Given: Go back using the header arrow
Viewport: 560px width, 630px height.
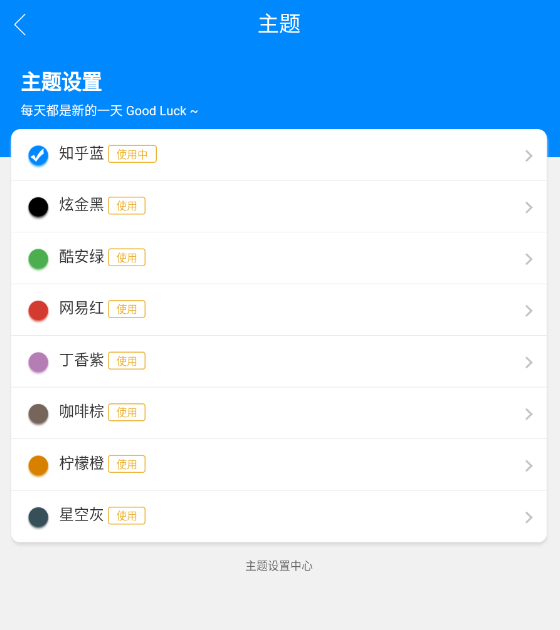Looking at the screenshot, I should point(20,25).
